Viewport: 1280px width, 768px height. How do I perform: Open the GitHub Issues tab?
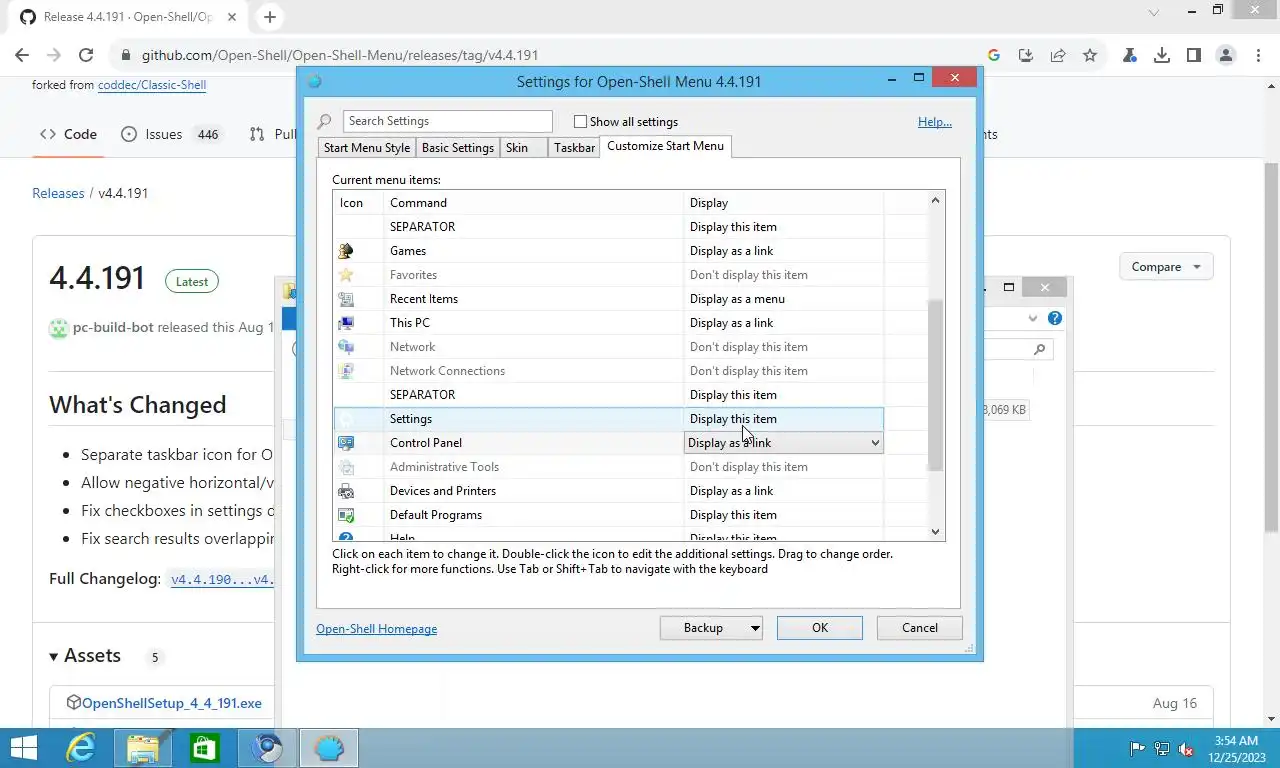coord(170,134)
